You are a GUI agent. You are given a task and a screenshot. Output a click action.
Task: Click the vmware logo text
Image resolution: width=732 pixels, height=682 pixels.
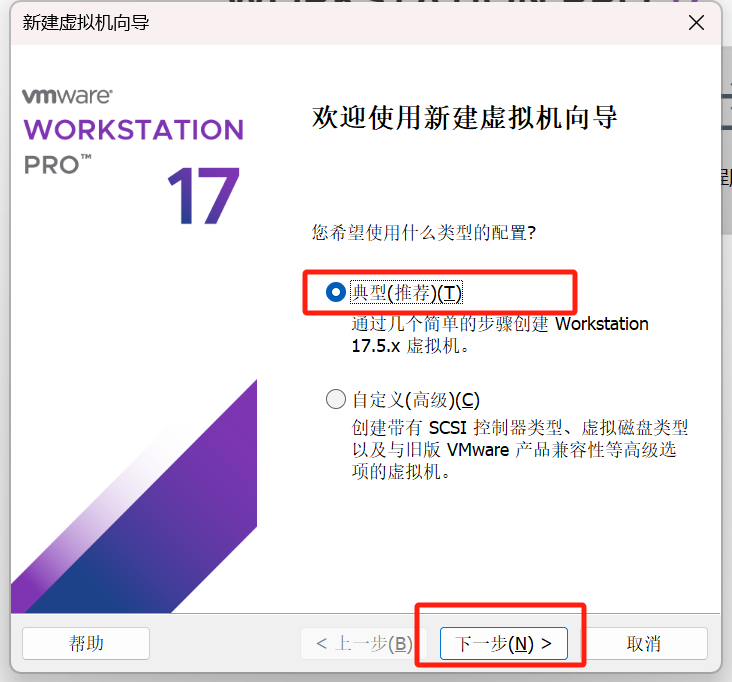click(x=67, y=97)
